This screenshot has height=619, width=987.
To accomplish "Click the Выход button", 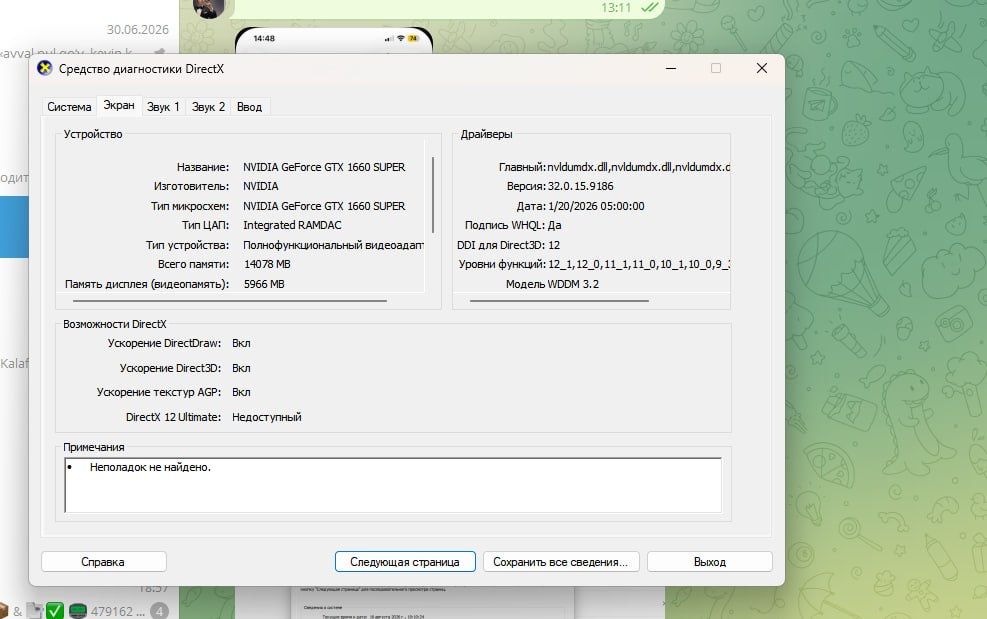I will point(709,562).
